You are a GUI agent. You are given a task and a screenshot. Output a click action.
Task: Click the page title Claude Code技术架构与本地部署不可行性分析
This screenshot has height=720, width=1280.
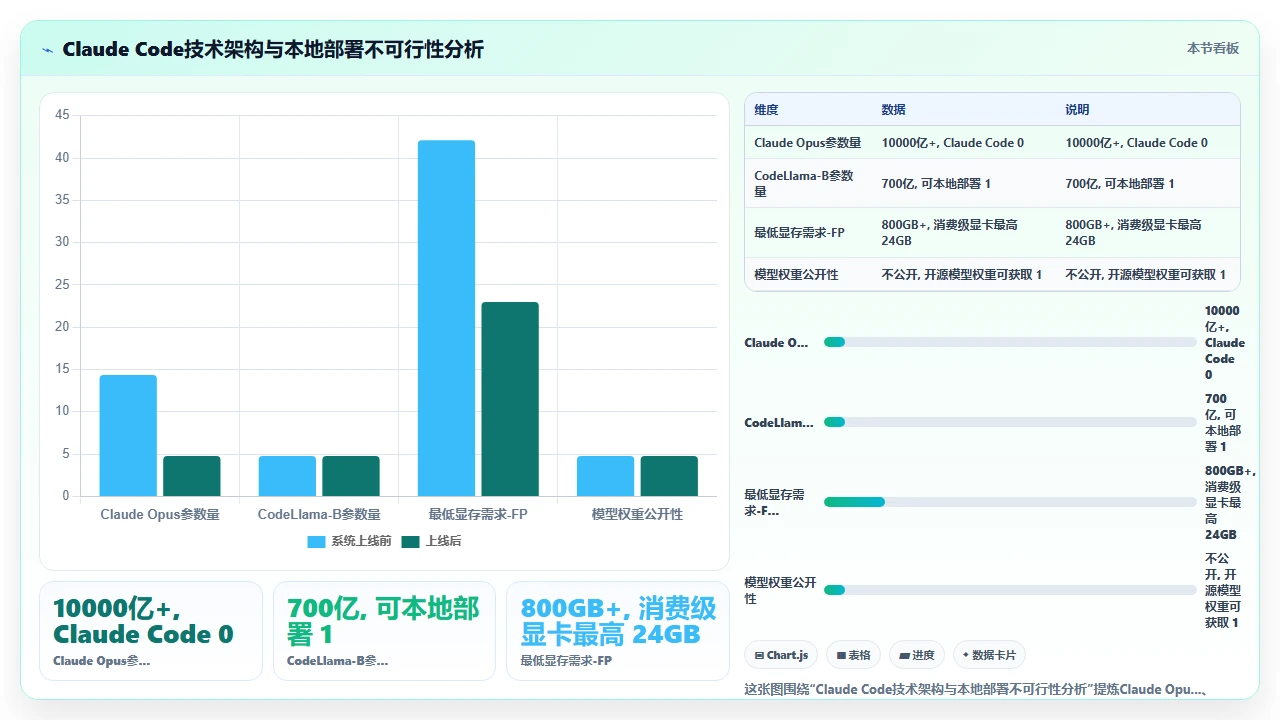coord(273,49)
